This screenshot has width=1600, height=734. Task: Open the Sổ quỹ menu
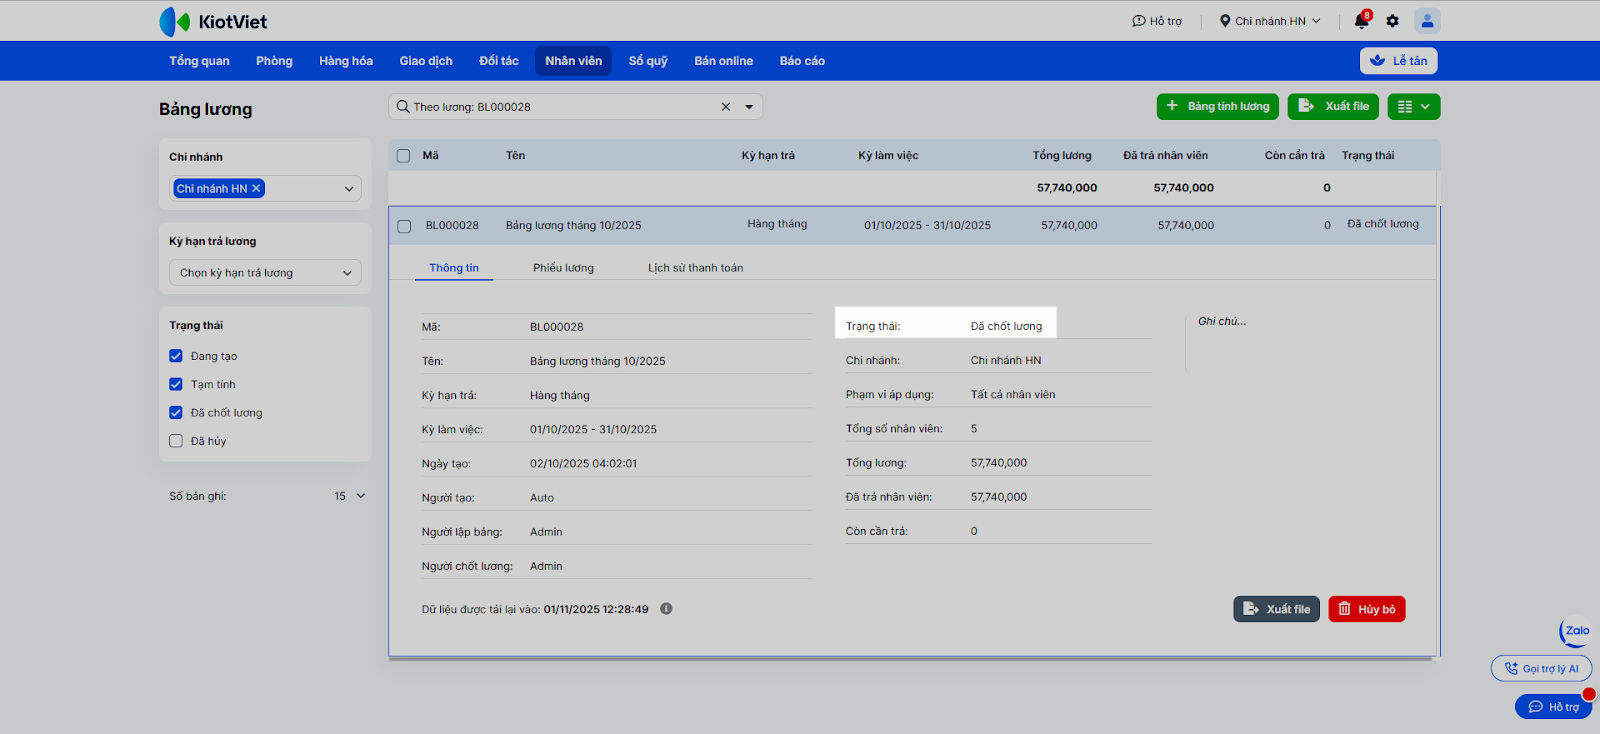648,61
